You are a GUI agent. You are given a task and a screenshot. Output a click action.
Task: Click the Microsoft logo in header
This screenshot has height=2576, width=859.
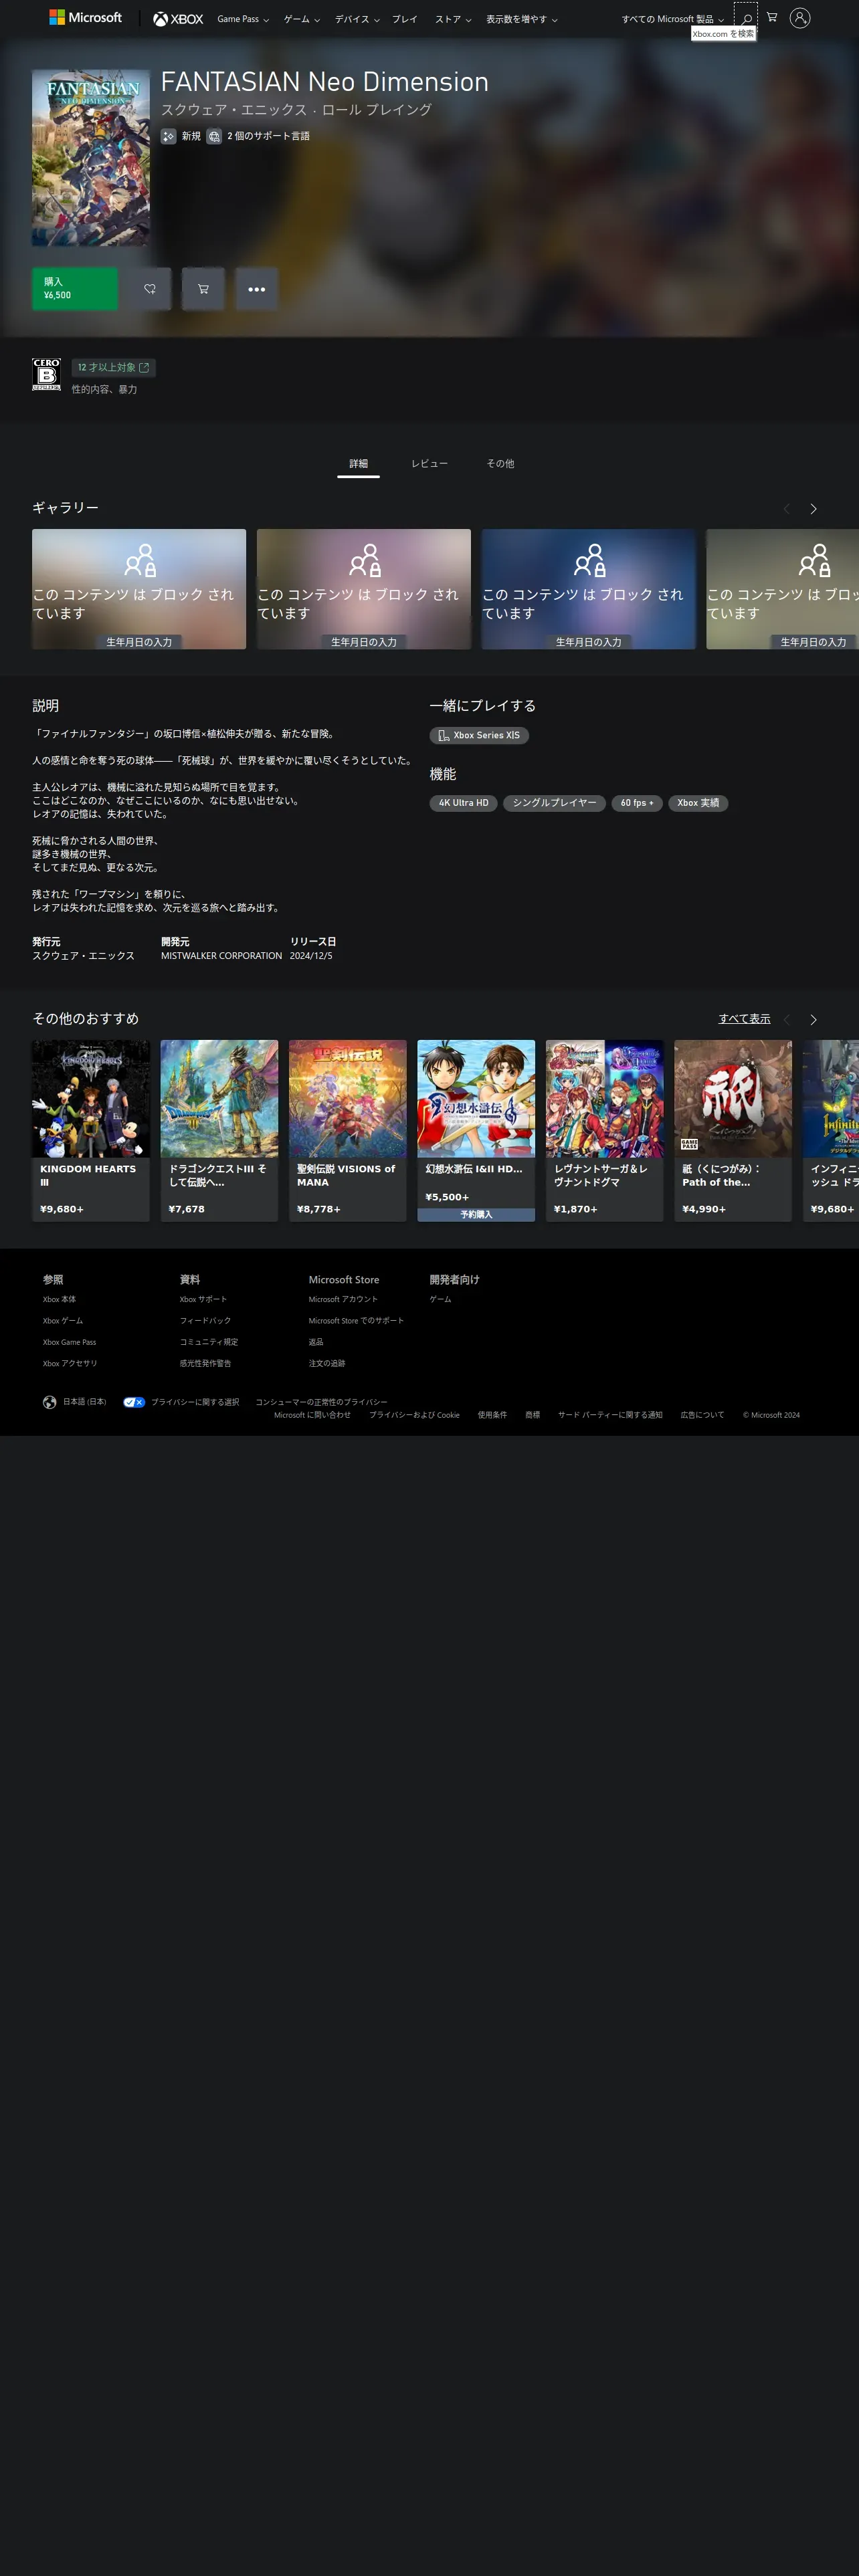(x=86, y=18)
